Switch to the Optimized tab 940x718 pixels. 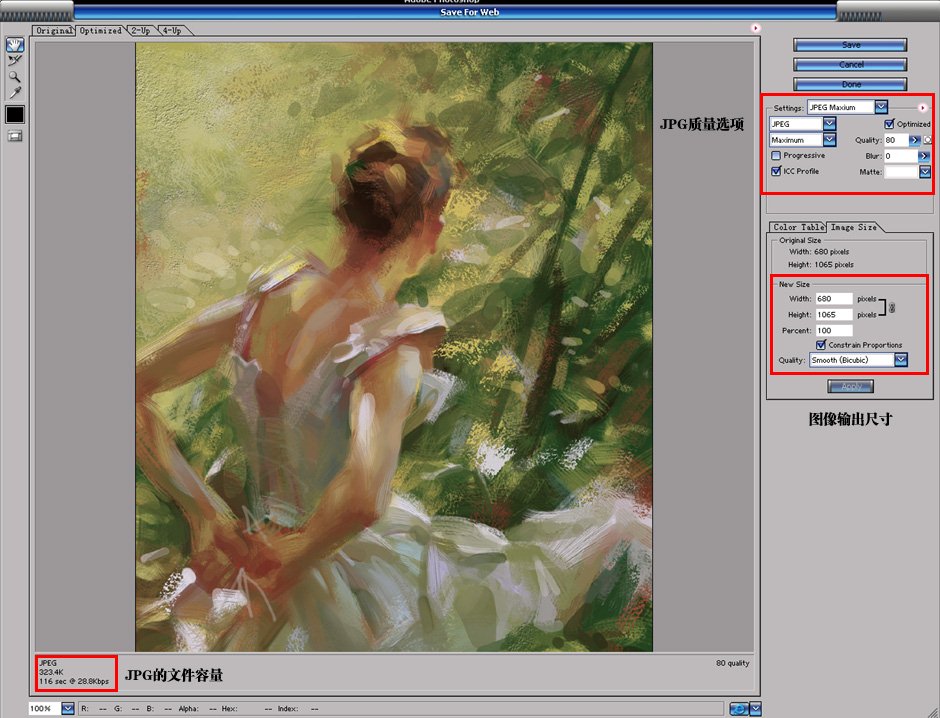click(x=100, y=31)
